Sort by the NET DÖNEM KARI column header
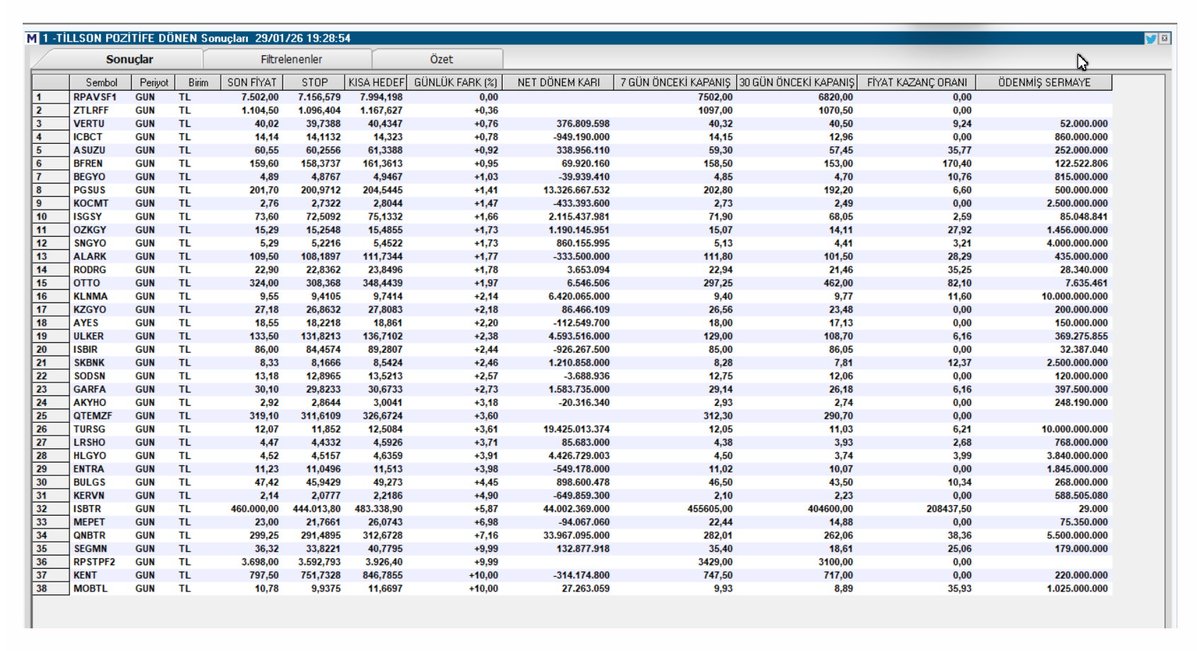 (x=559, y=82)
